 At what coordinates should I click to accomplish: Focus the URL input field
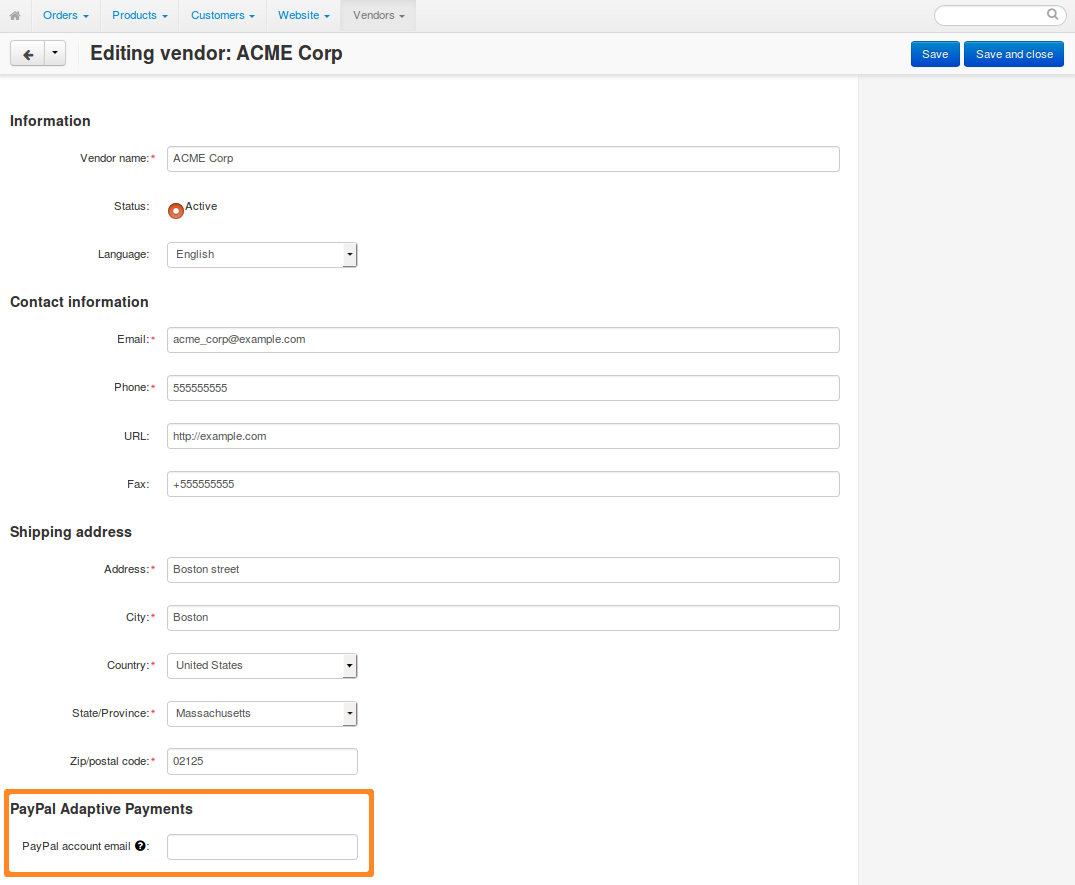pyautogui.click(x=503, y=436)
